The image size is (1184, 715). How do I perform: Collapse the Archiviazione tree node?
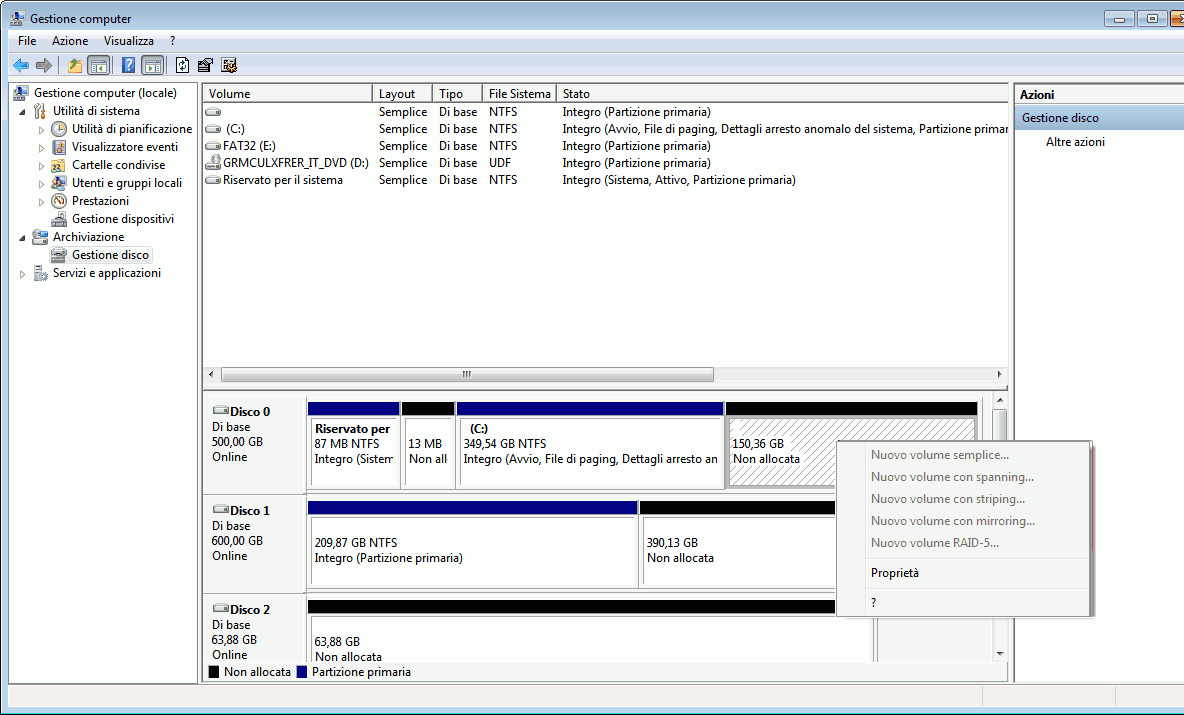coord(22,238)
